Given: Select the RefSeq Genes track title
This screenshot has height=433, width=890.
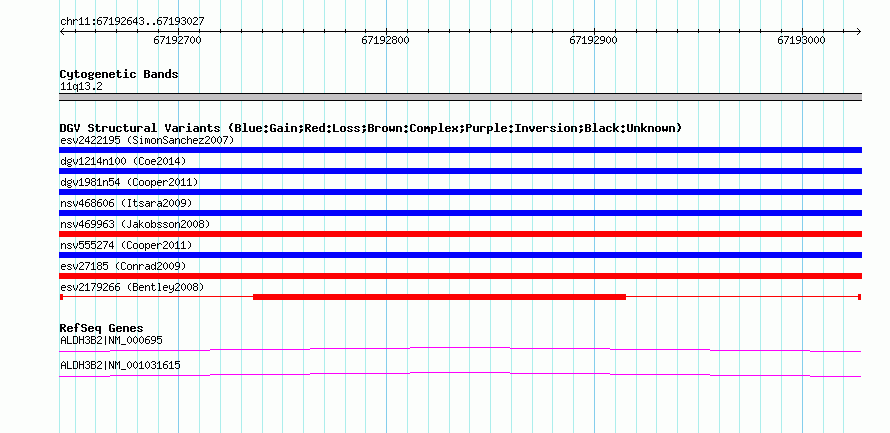Looking at the screenshot, I should [x=101, y=328].
